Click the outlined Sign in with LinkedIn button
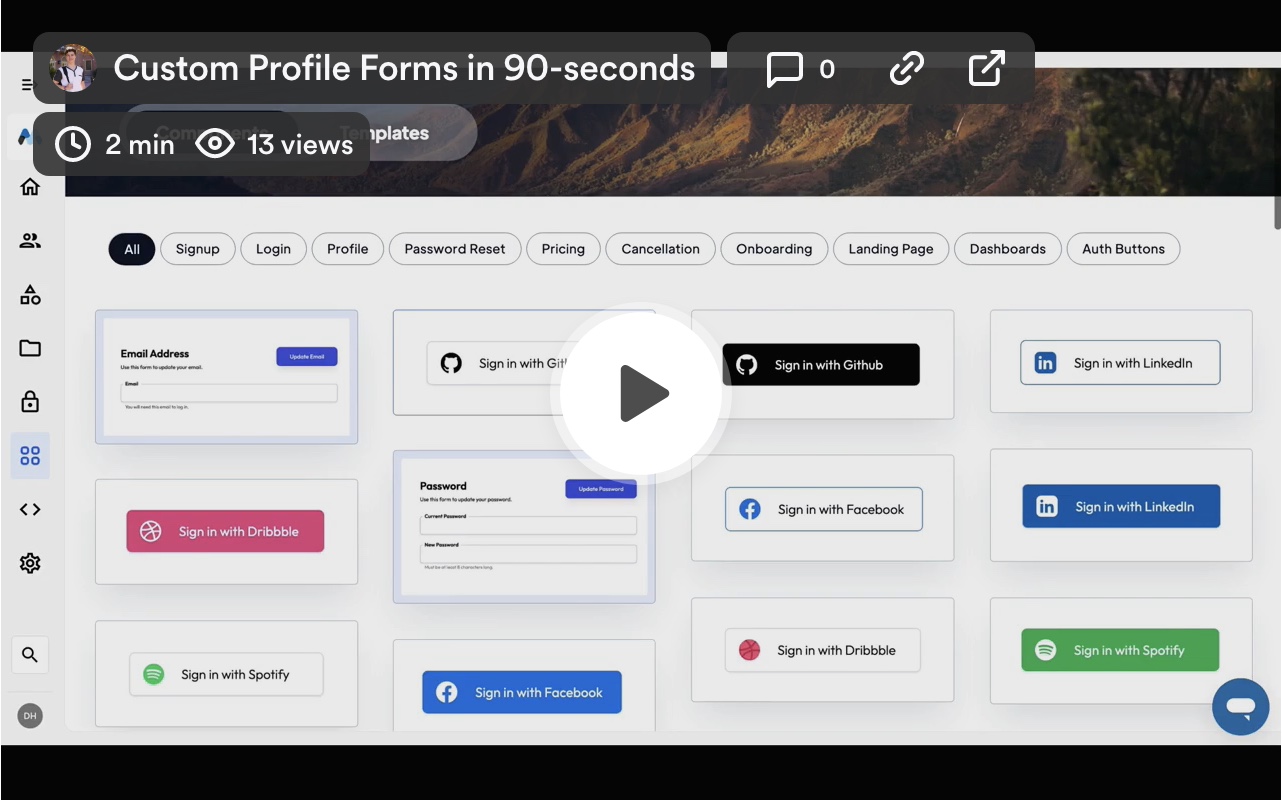The width and height of the screenshot is (1282, 800). click(x=1120, y=363)
